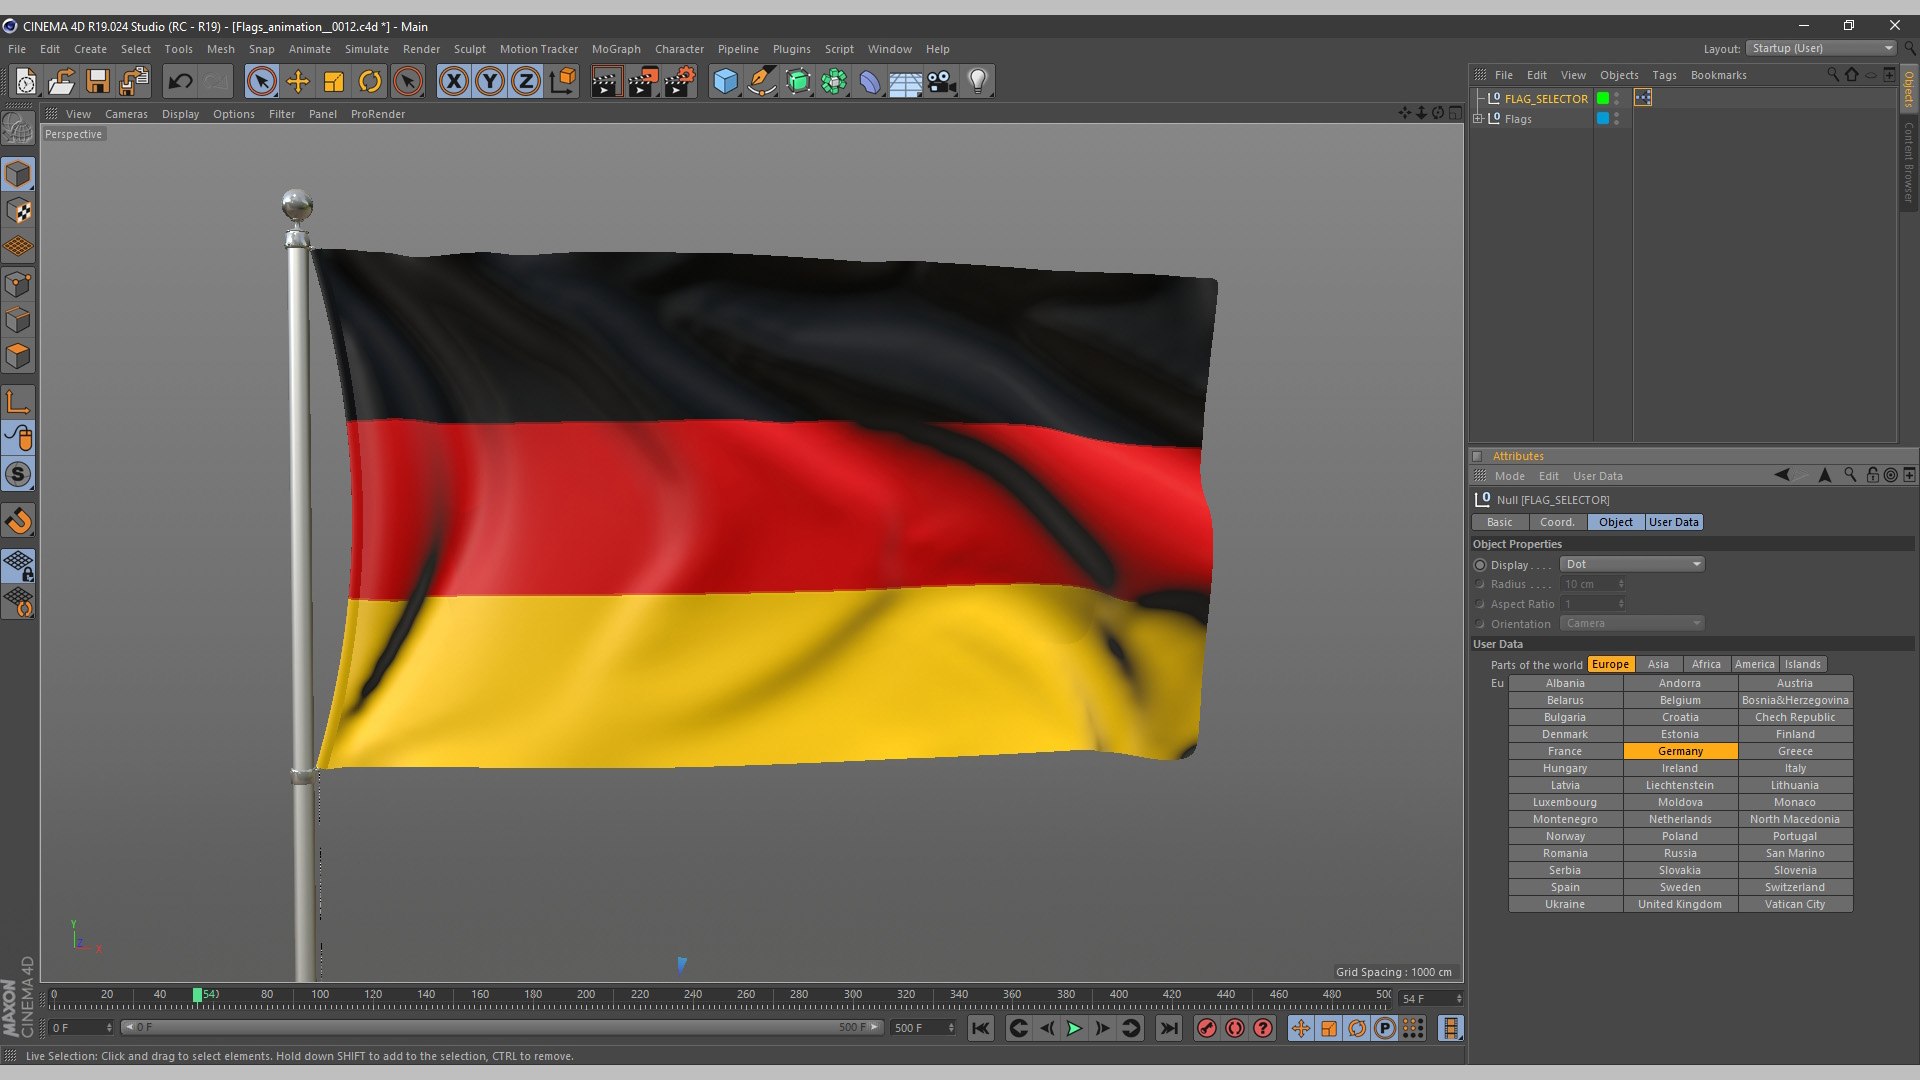Click the Render View clapperboard icon

pos(606,81)
